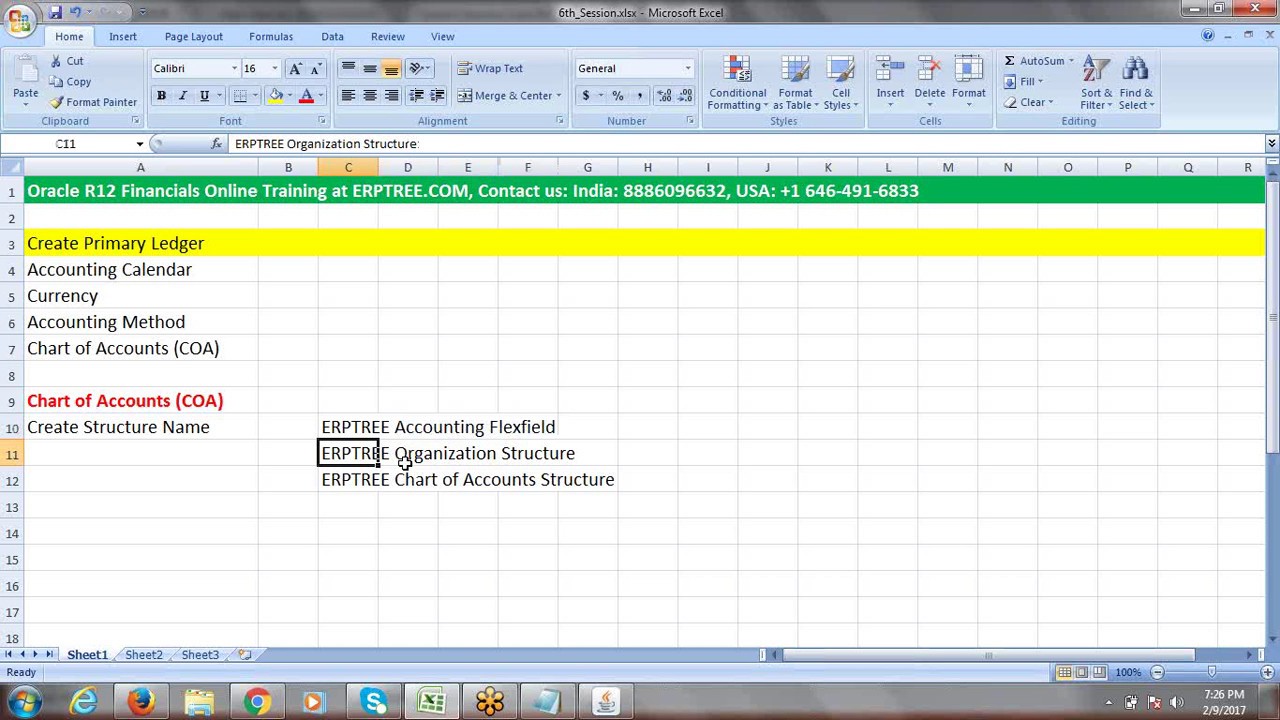Open Cell Styles gallery
Screen dimensions: 1280x720
(x=840, y=83)
